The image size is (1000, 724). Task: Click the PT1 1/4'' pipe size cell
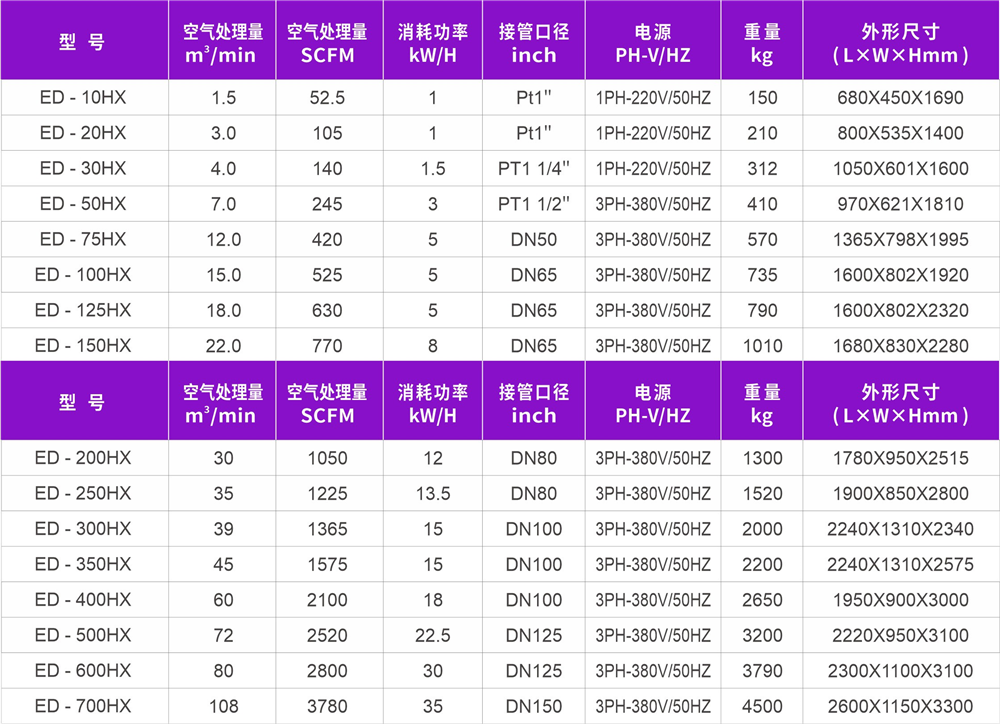click(533, 169)
